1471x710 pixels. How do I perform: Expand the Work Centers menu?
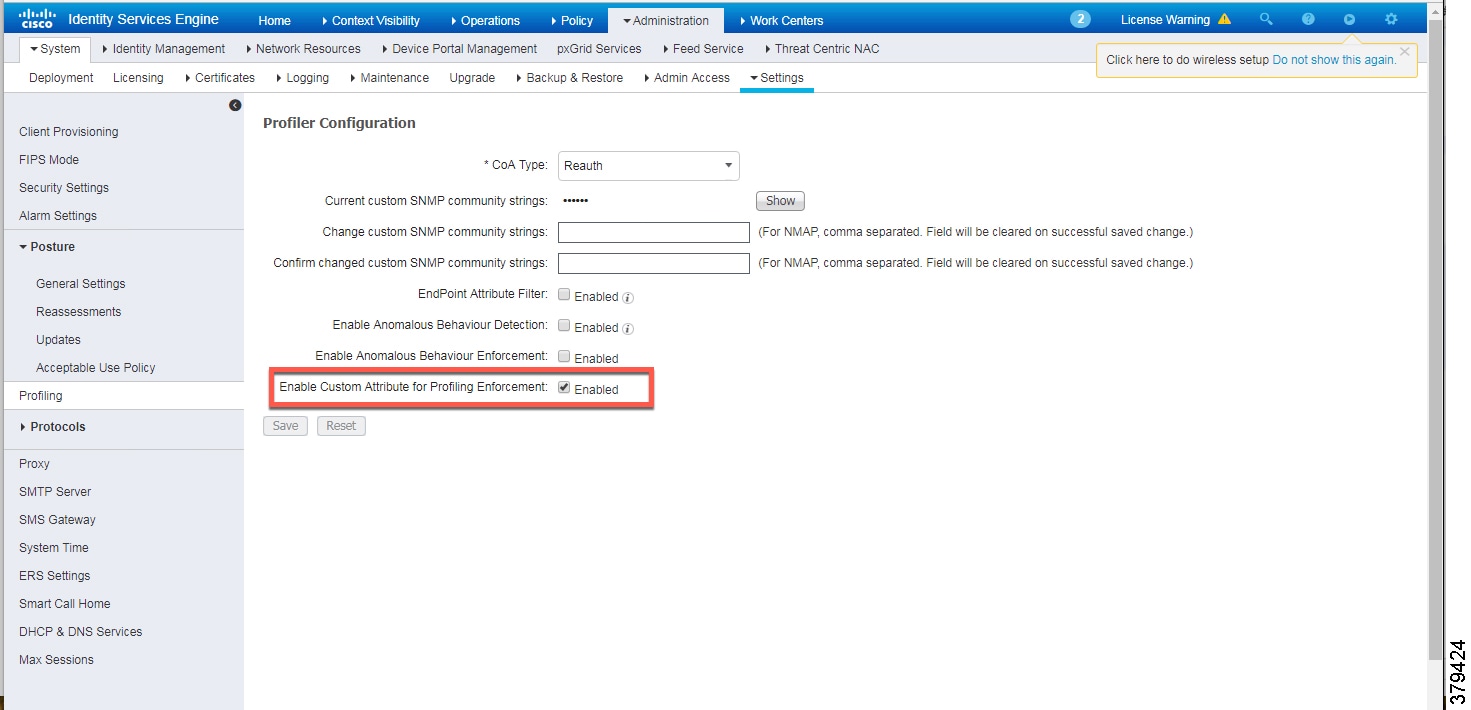[x=781, y=20]
